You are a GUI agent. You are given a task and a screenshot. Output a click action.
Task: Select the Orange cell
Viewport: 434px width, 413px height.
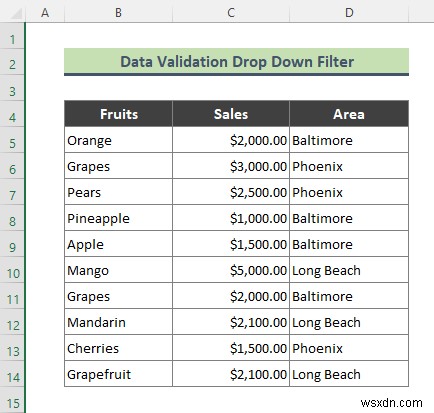118,140
